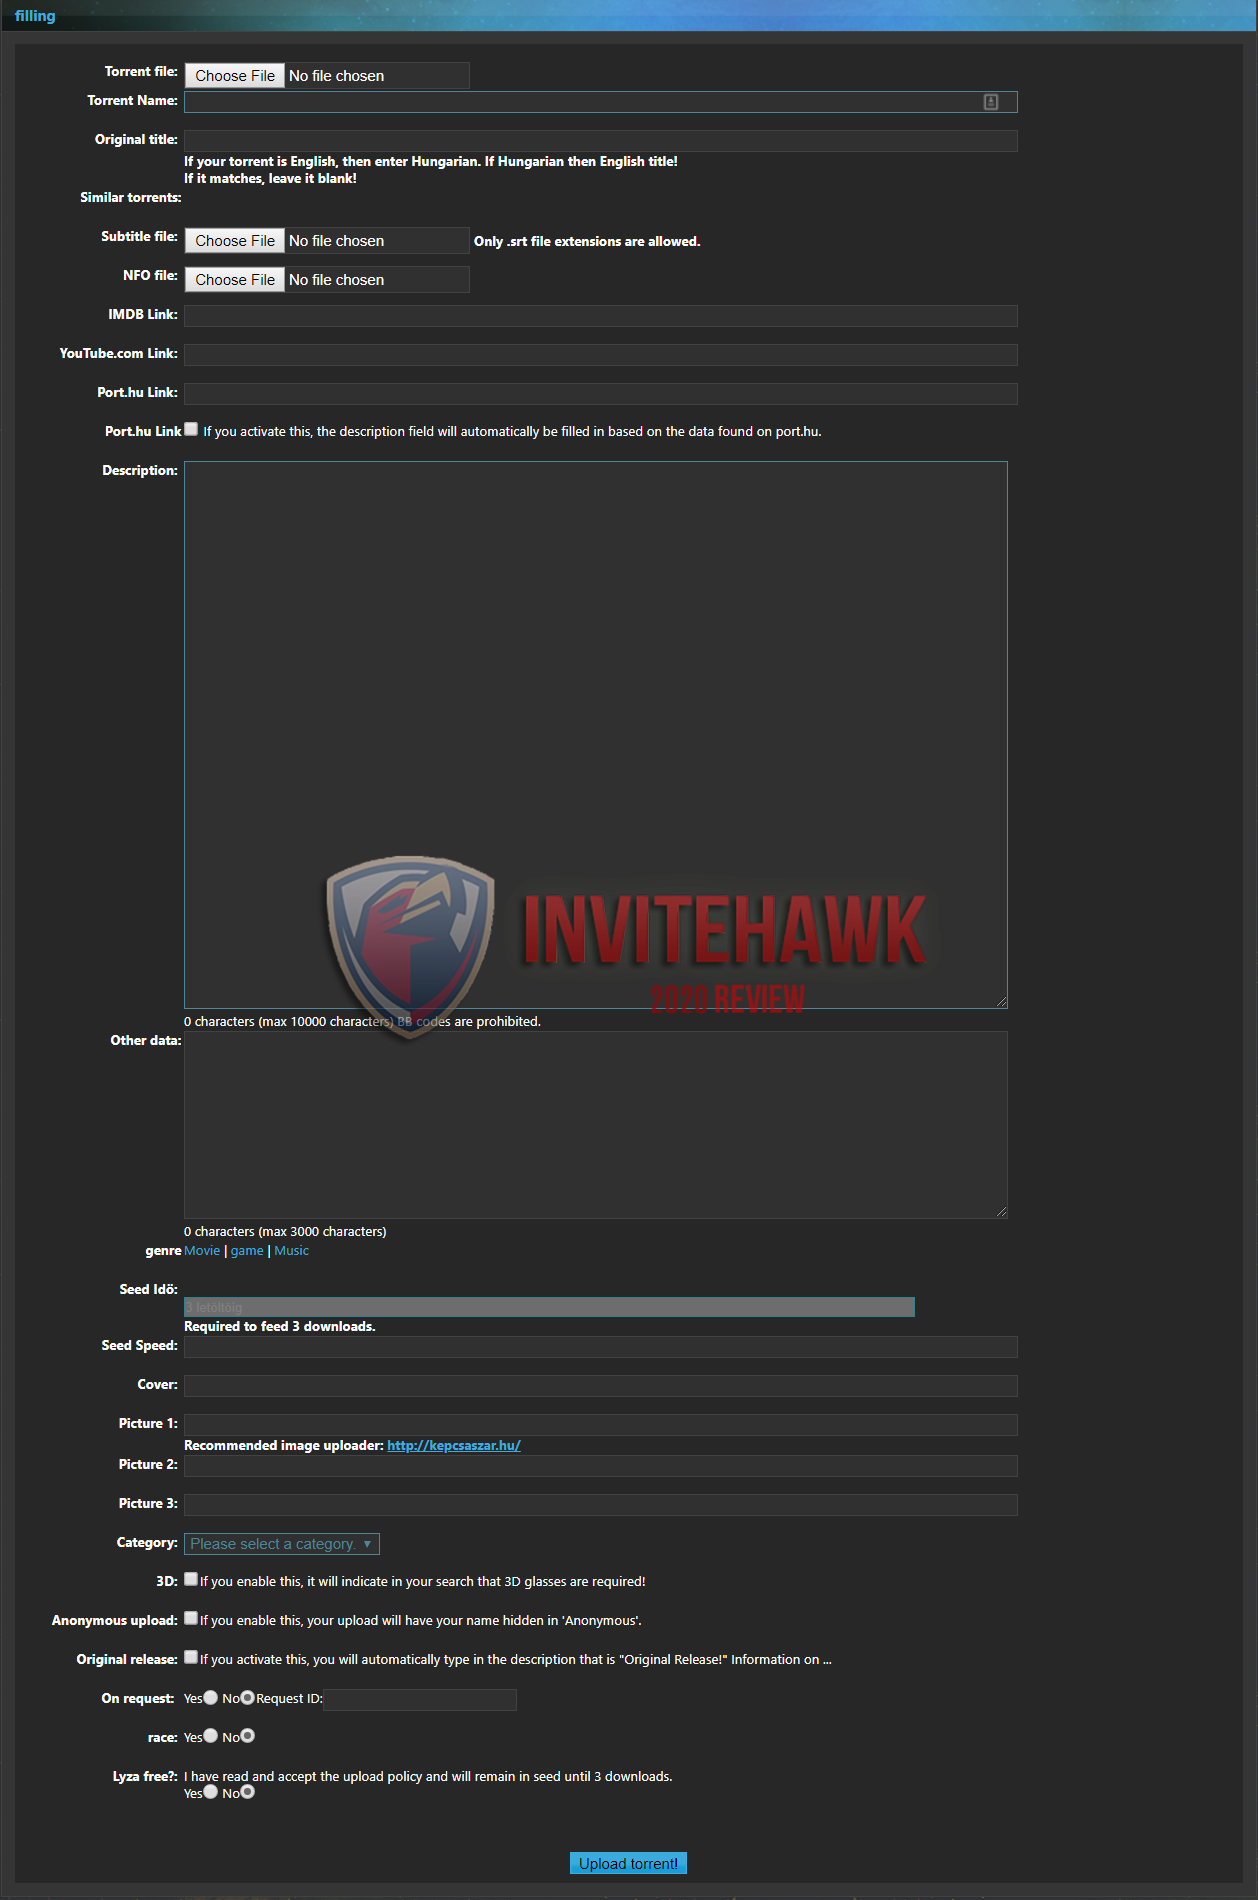Choose No for race
The width and height of the screenshot is (1258, 1900).
pos(248,1737)
